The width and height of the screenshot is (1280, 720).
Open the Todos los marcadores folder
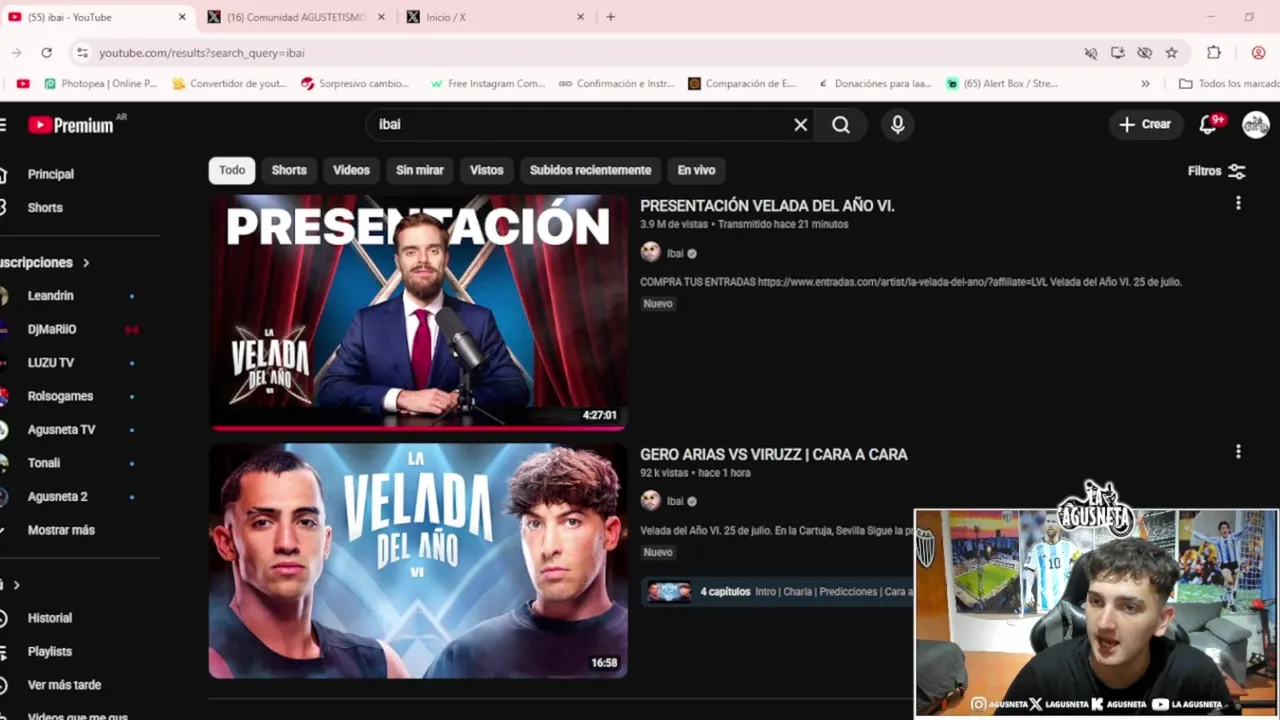point(1229,84)
